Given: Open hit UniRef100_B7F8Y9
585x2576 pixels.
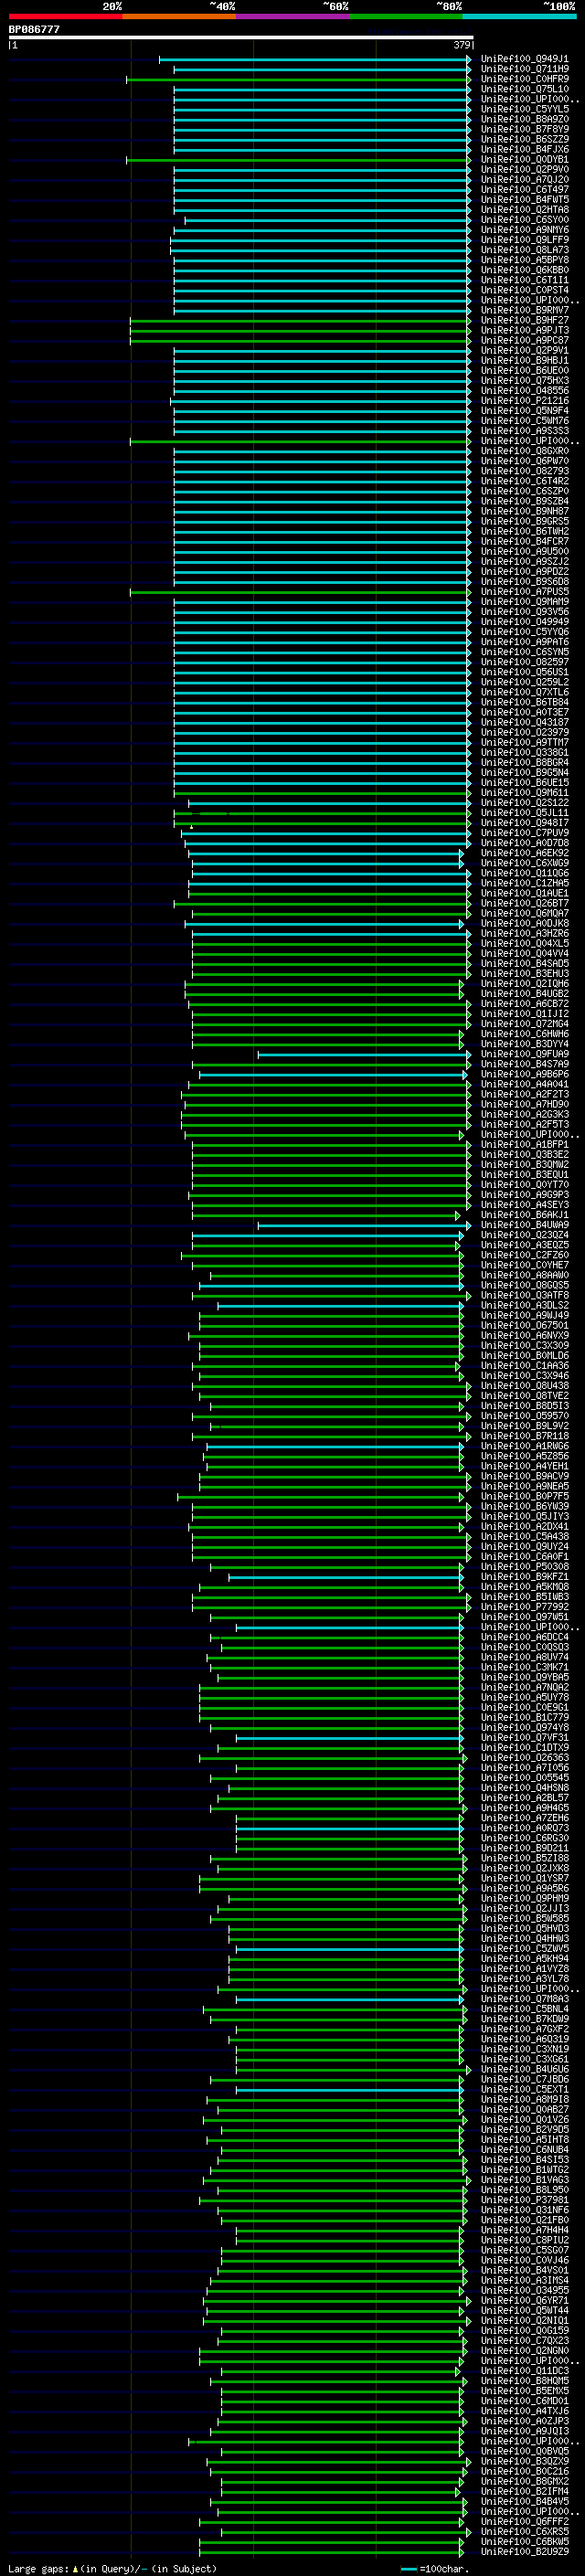Looking at the screenshot, I should (x=524, y=129).
